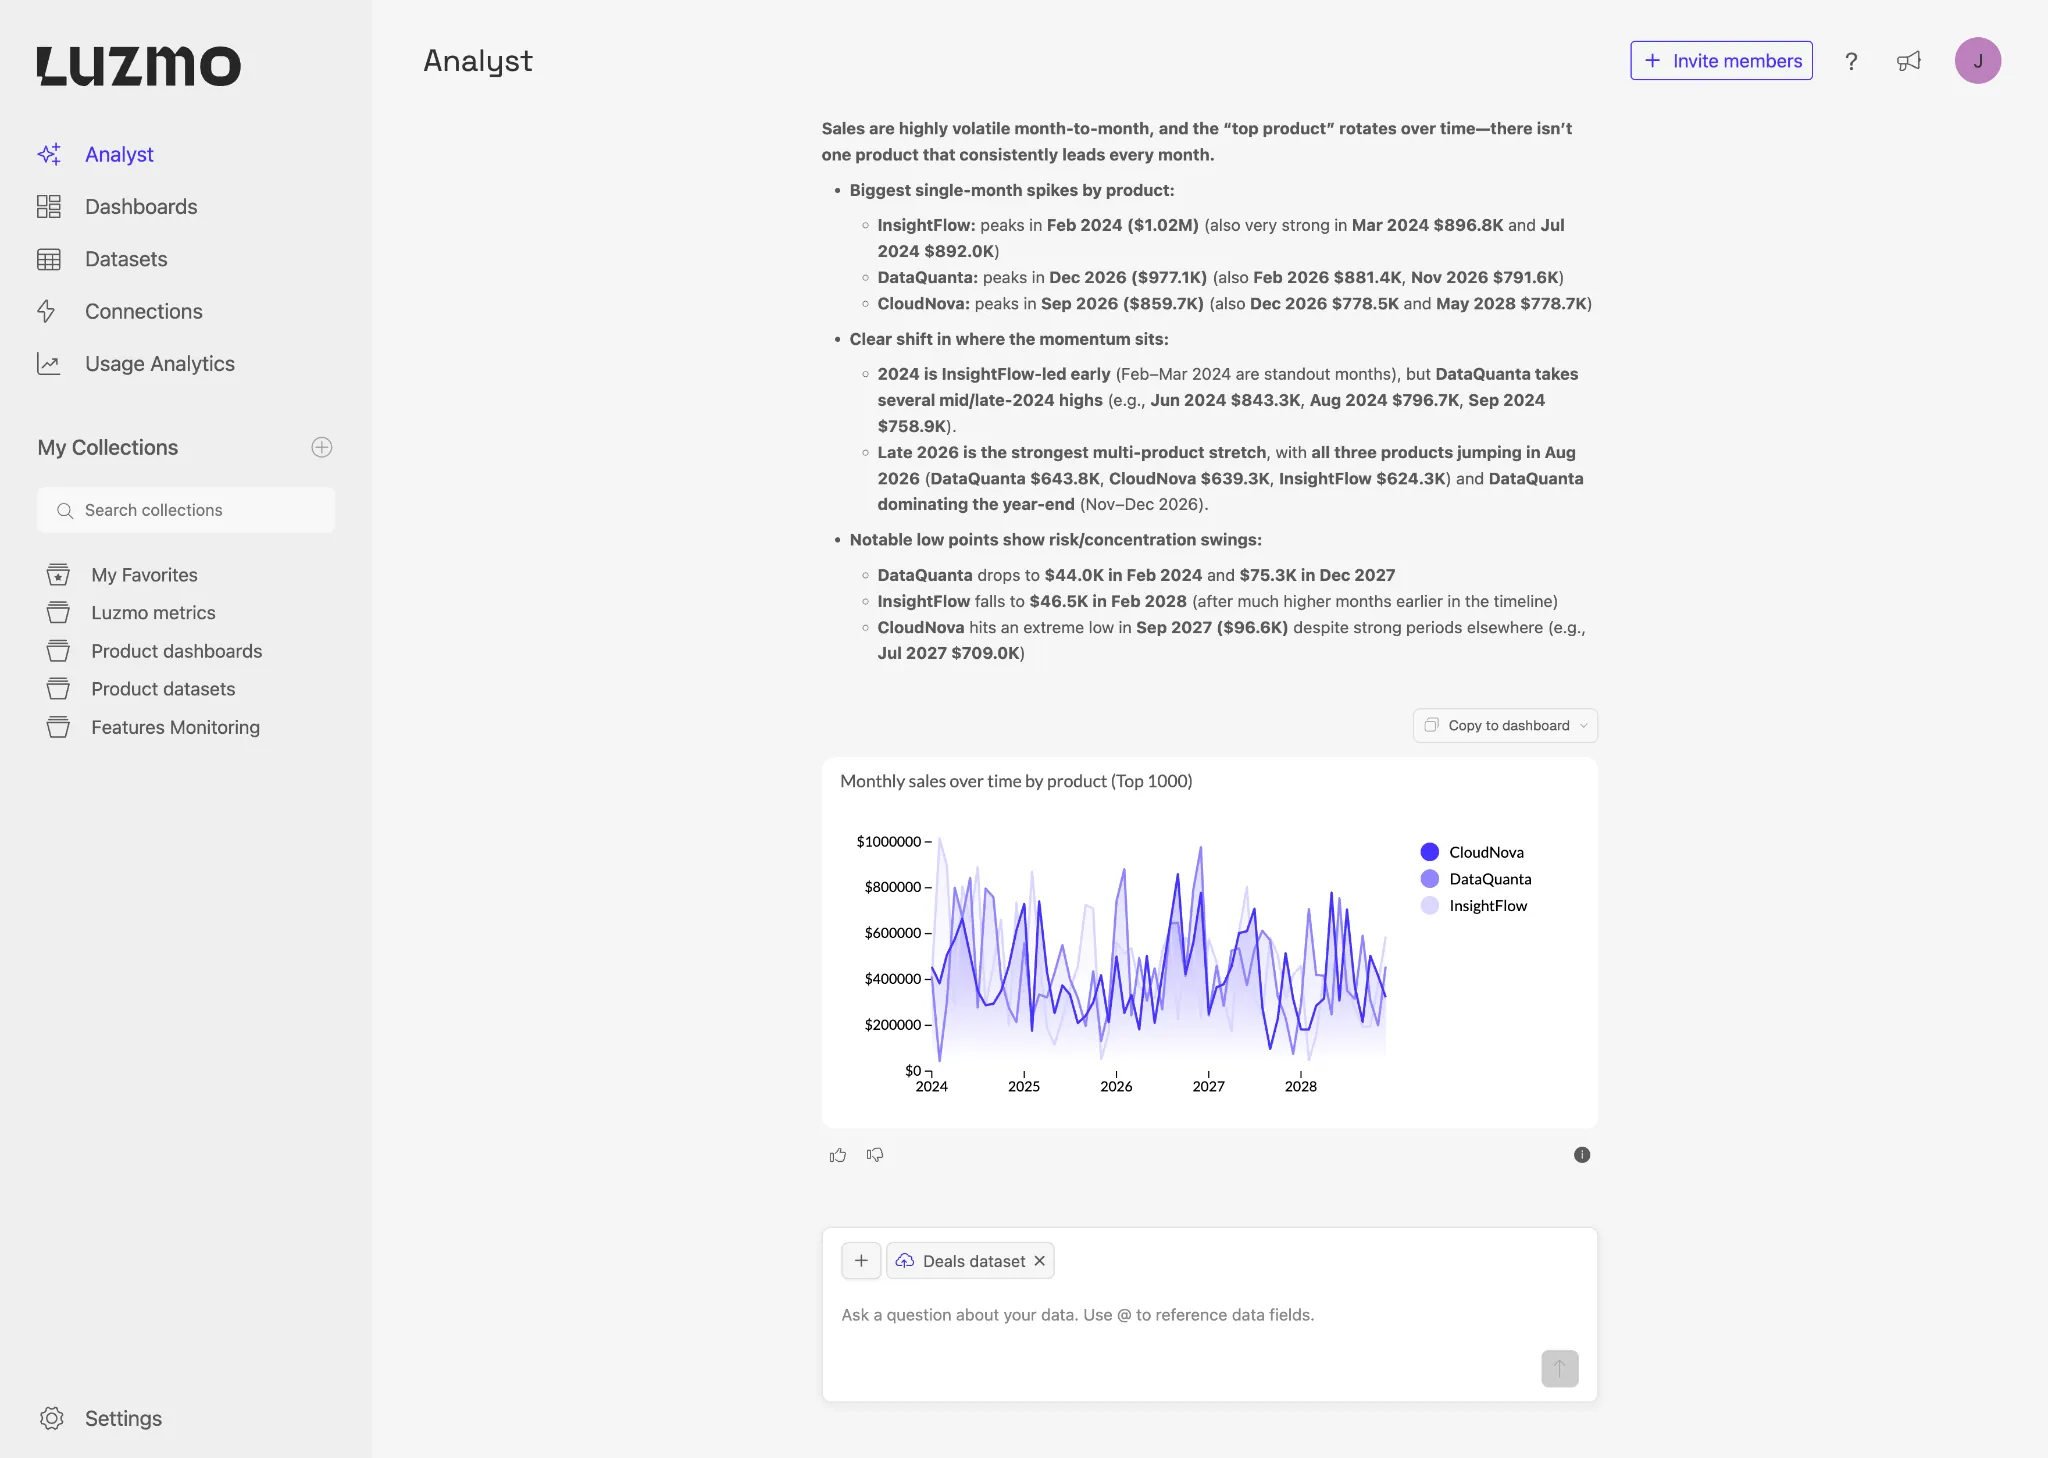Image resolution: width=2048 pixels, height=1458 pixels.
Task: Open the help question mark icon
Action: (x=1851, y=61)
